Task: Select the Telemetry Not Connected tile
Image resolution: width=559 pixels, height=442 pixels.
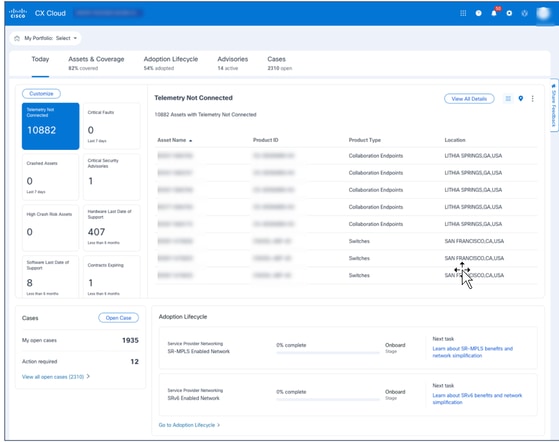Action: [51, 126]
